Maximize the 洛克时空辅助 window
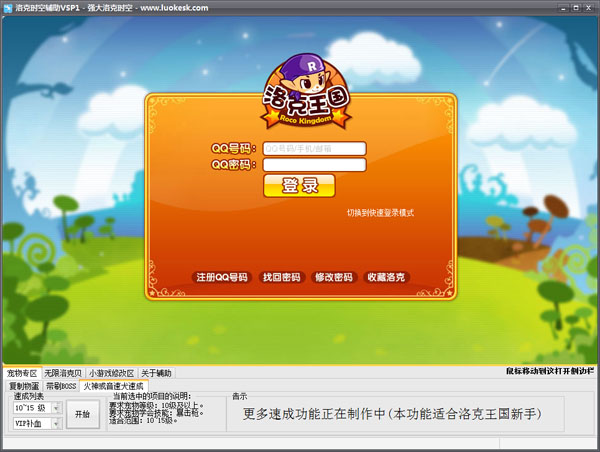Image resolution: width=600 pixels, height=452 pixels. 576,7
